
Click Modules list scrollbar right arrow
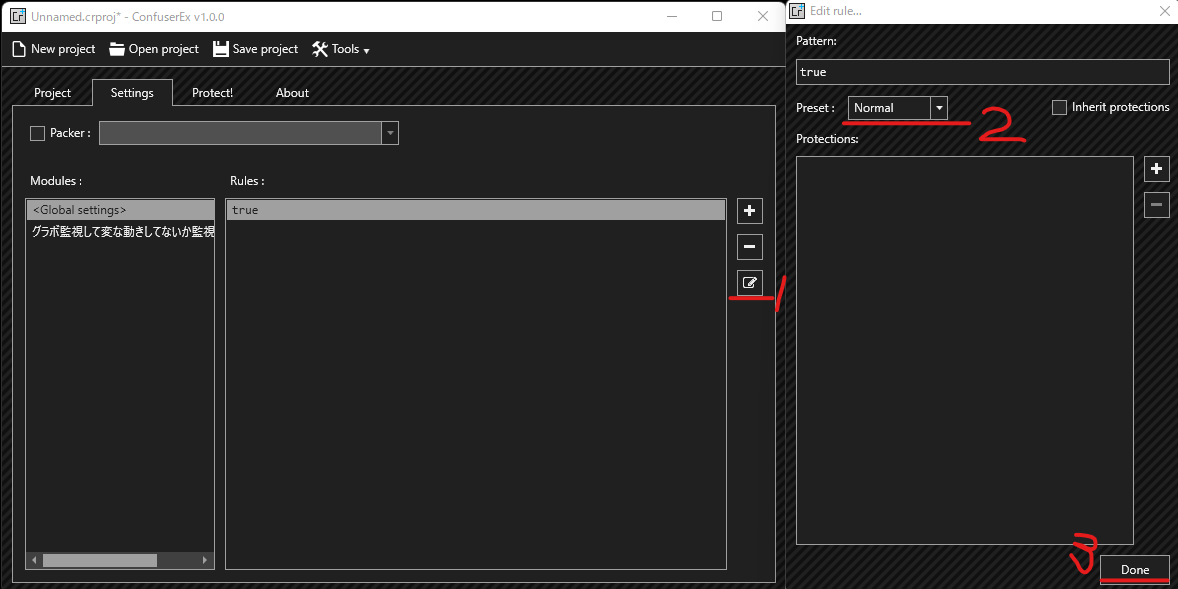click(x=206, y=560)
